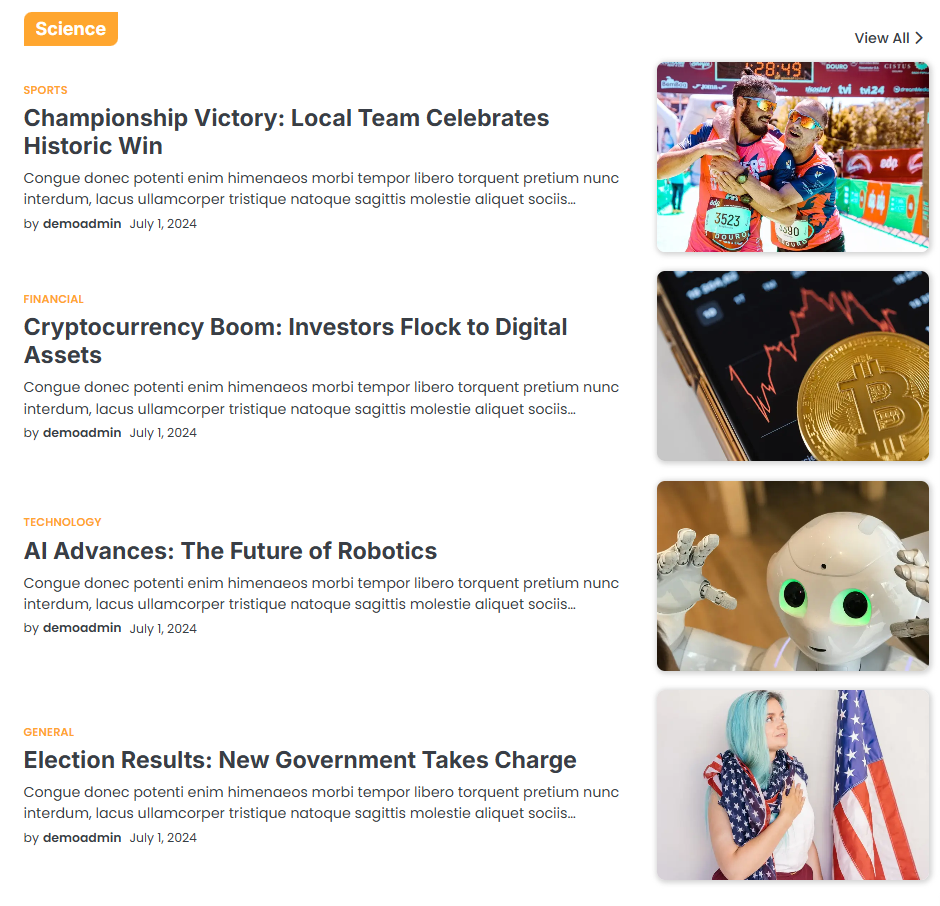Viewport: 940px width, 906px height.
Task: Open the TECHNOLOGY category label
Action: tap(62, 522)
